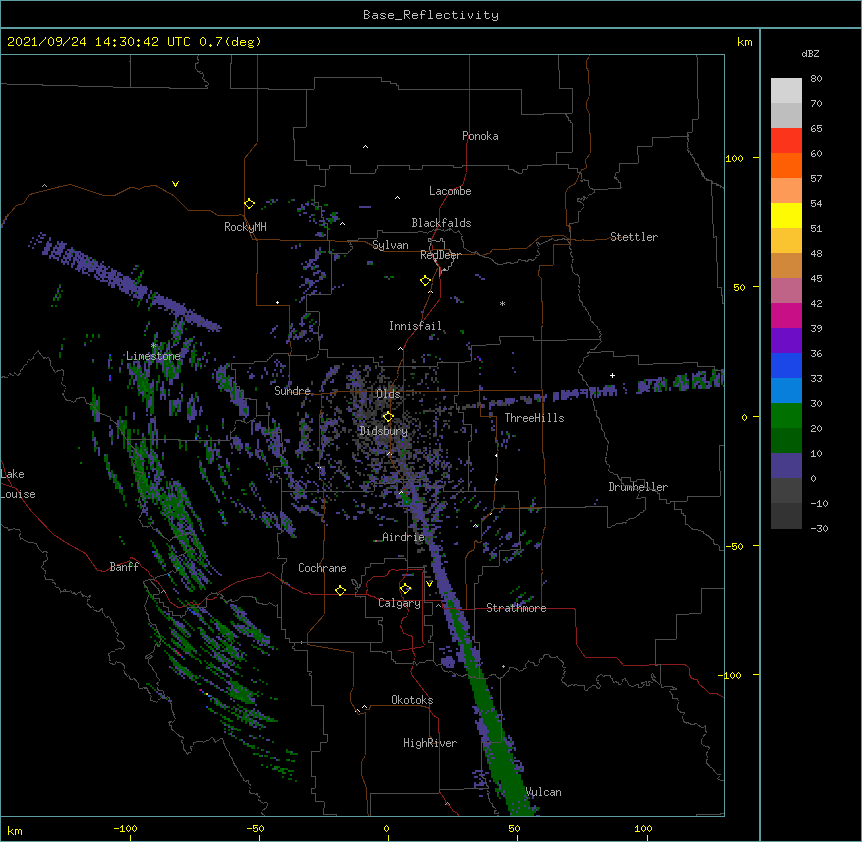The image size is (862, 842).
Task: Click the Lacombe city label
Action: (x=450, y=191)
